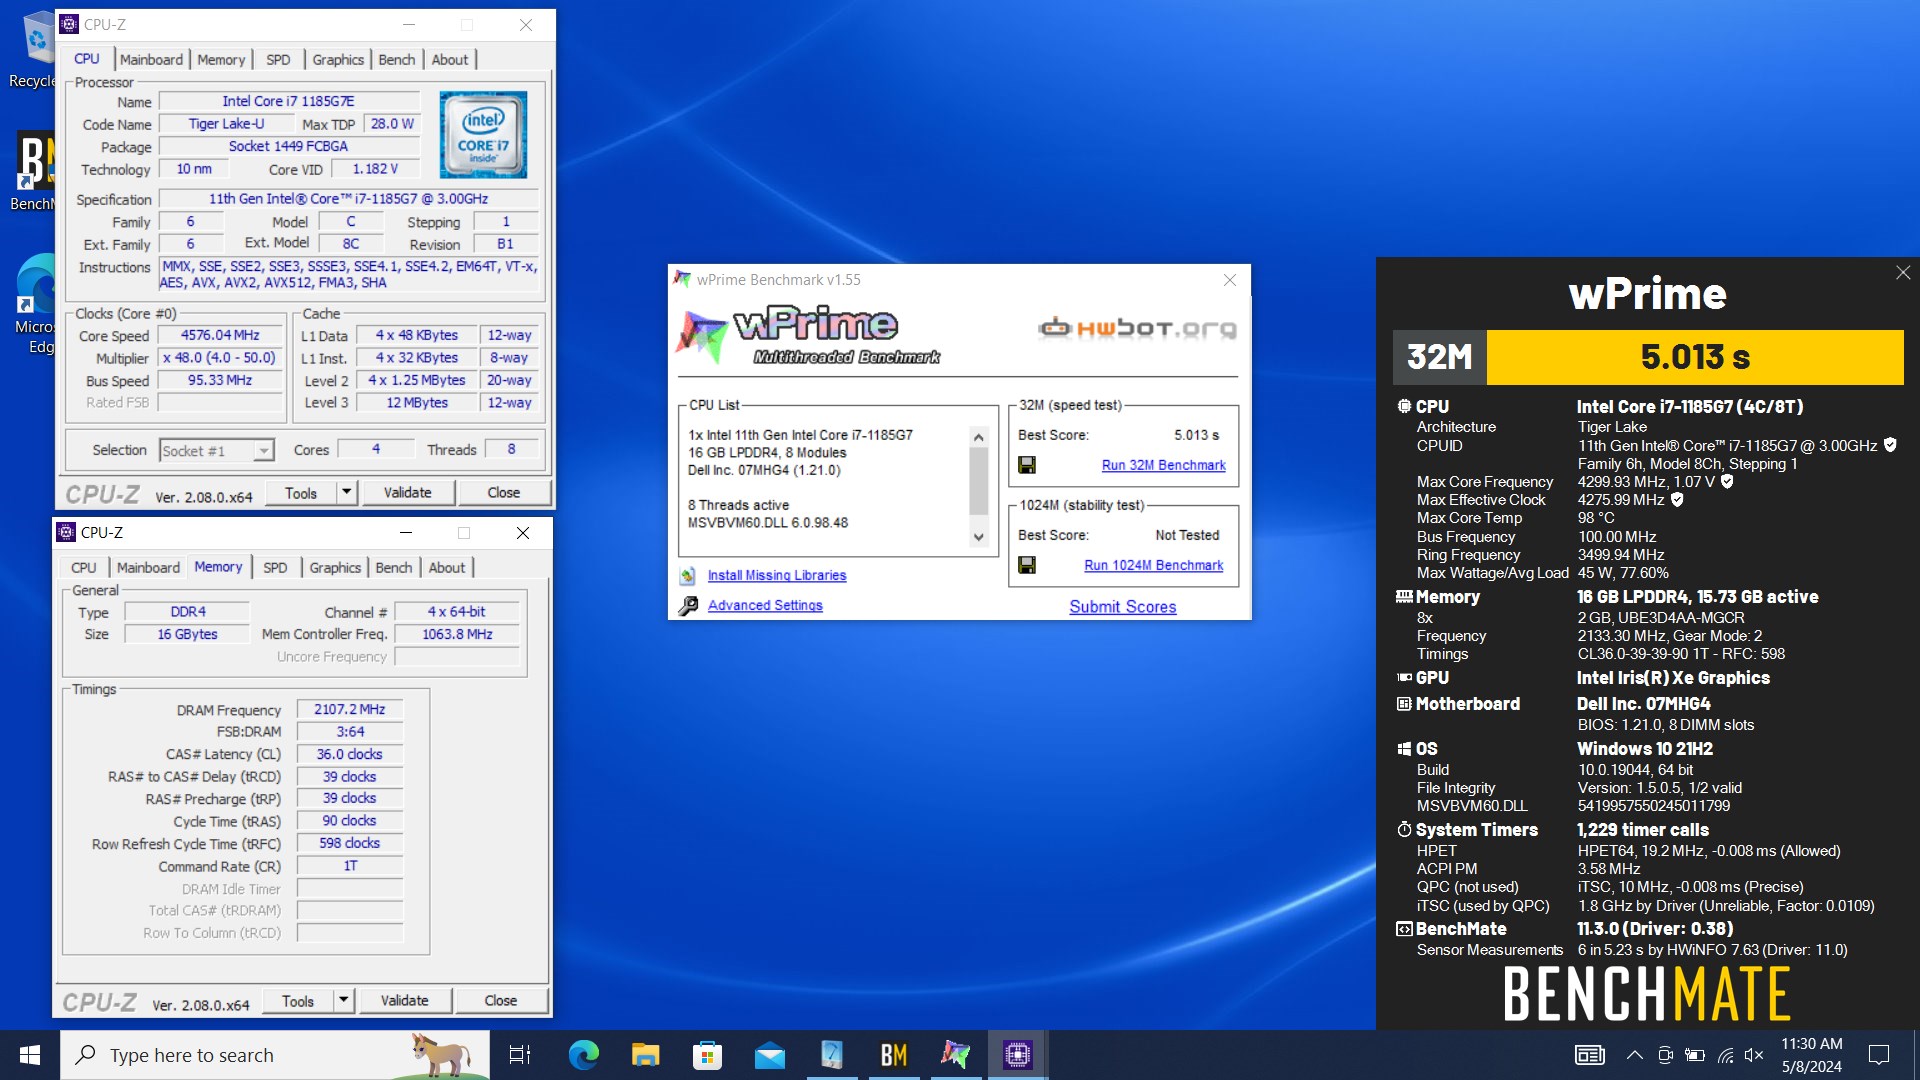
Task: Expand the Tools dropdown arrow in top CPU-Z
Action: [347, 492]
